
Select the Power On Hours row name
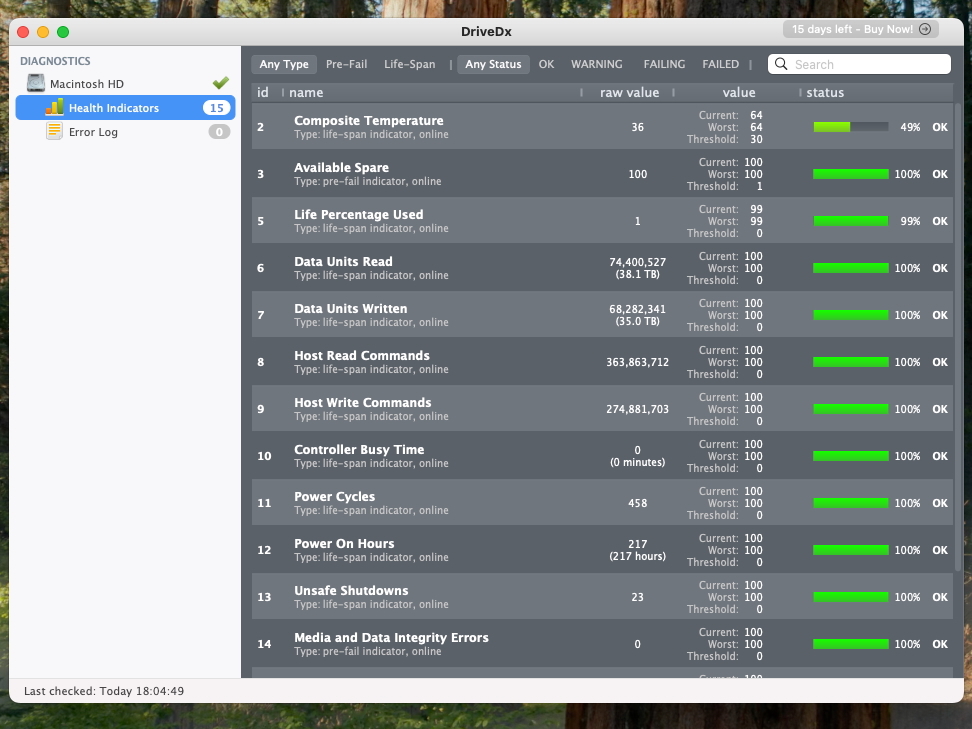point(344,544)
